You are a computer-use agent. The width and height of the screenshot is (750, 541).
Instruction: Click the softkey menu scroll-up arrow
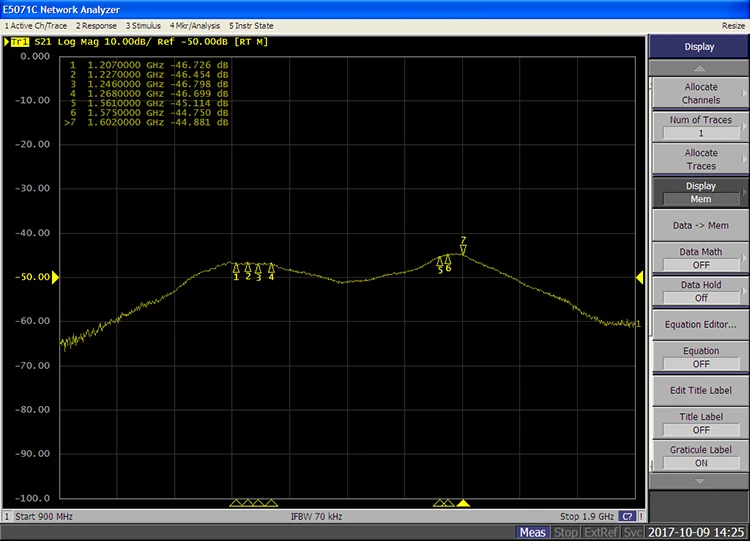(699, 68)
